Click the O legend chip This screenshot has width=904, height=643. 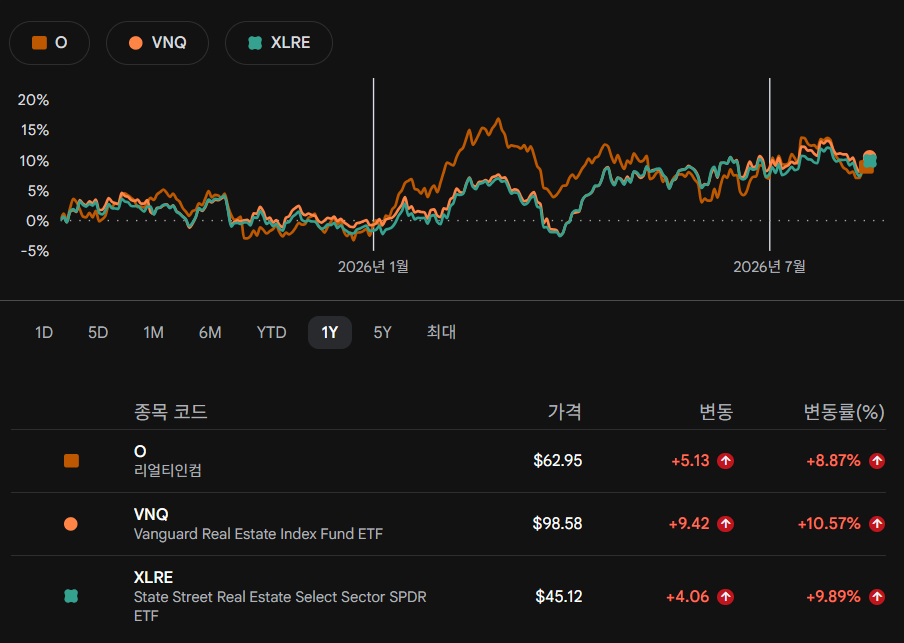click(x=50, y=43)
